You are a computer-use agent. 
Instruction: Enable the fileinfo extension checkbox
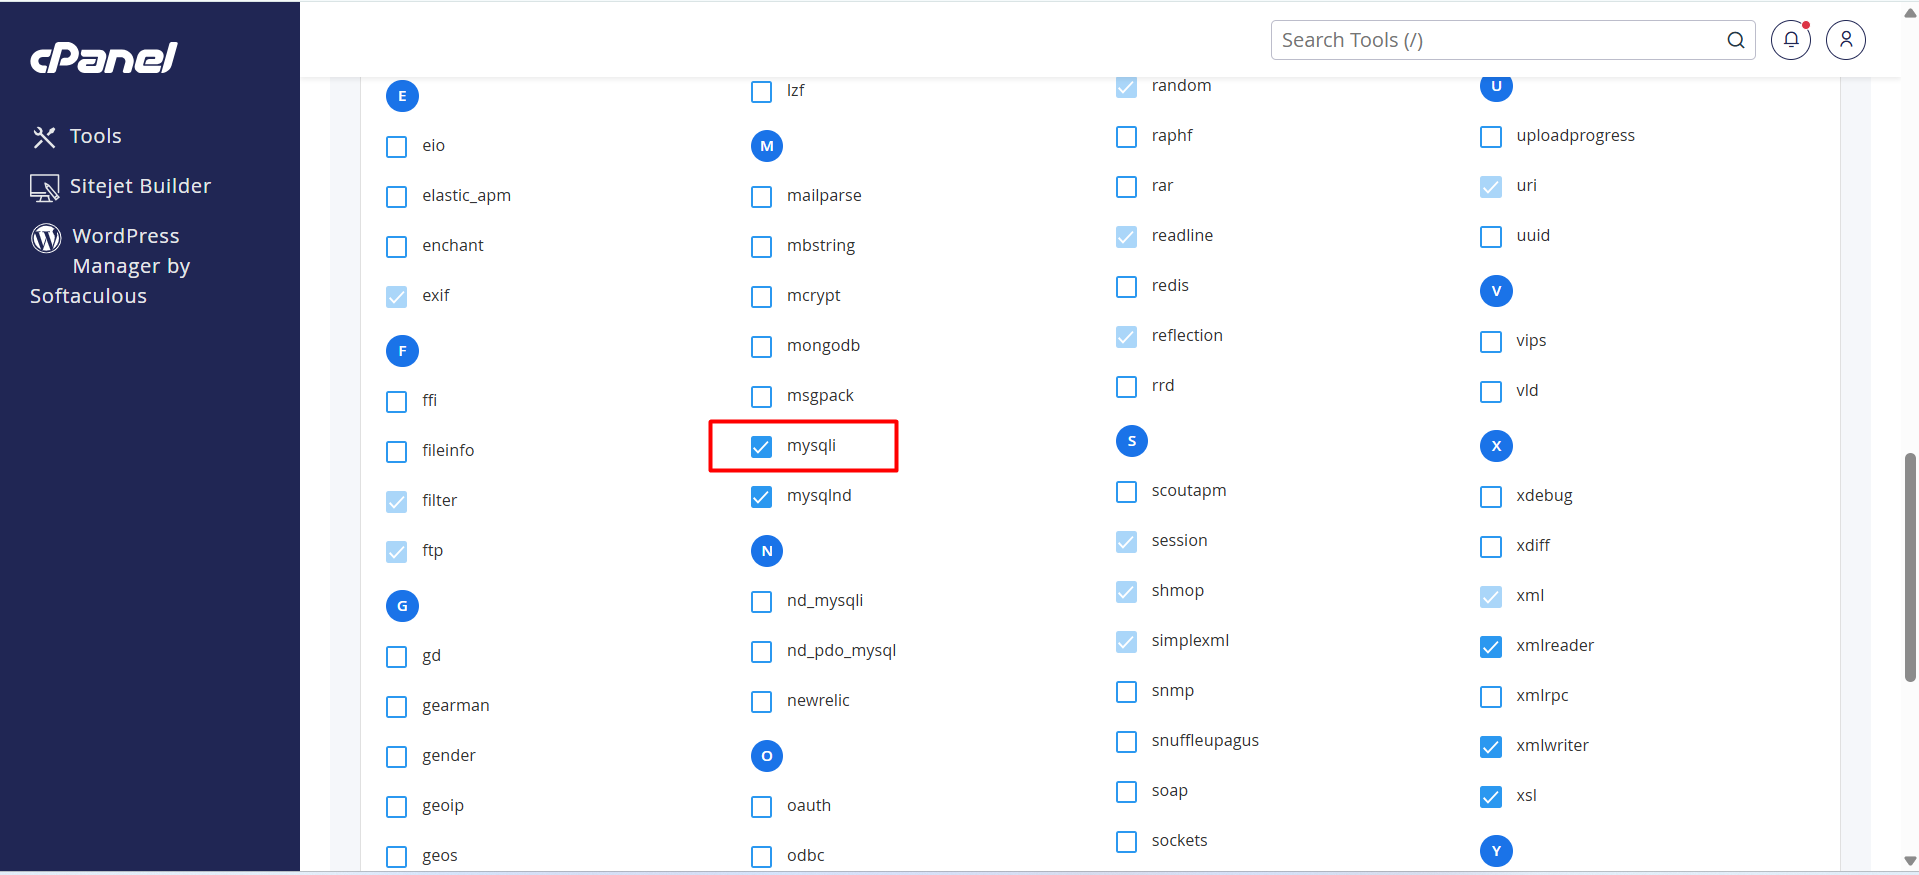pos(397,451)
